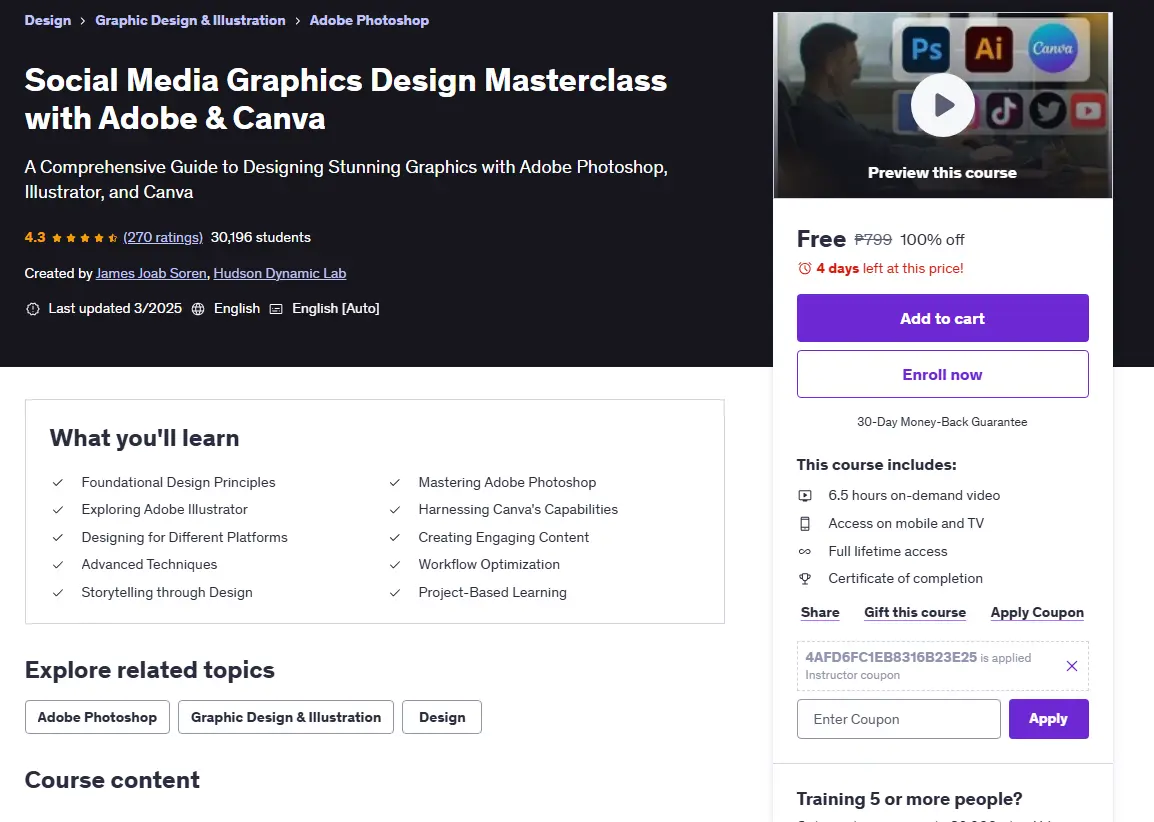Viewport: 1154px width, 822px height.
Task: Click the Twitter bird icon in preview
Action: pos(1047,111)
